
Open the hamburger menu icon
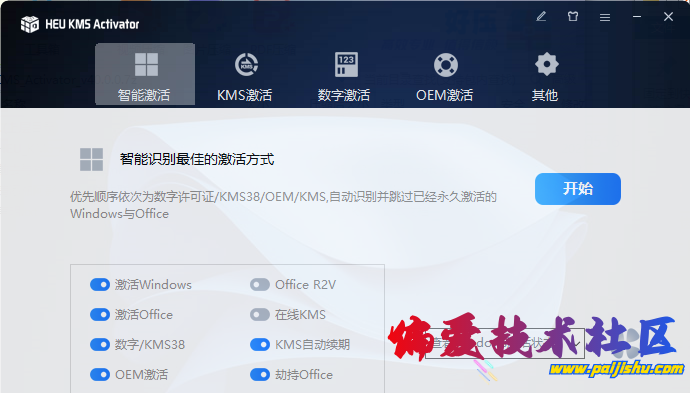coord(605,17)
